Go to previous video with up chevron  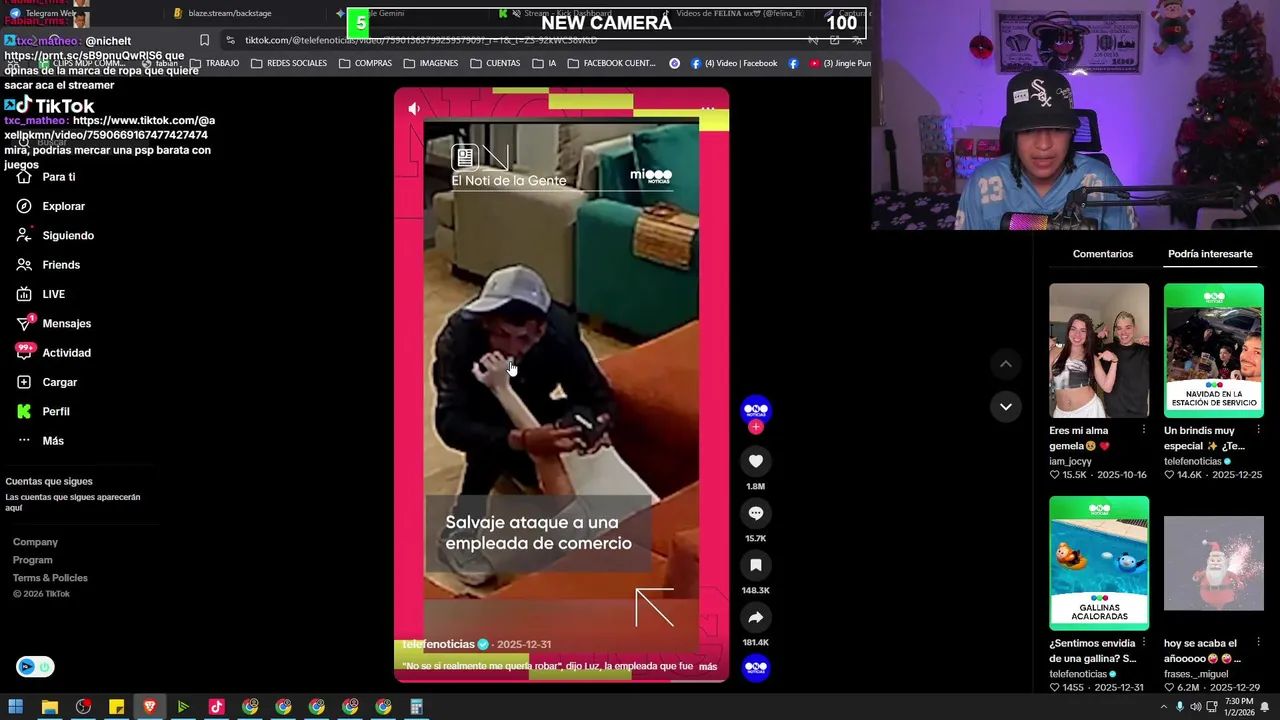pyautogui.click(x=1006, y=364)
